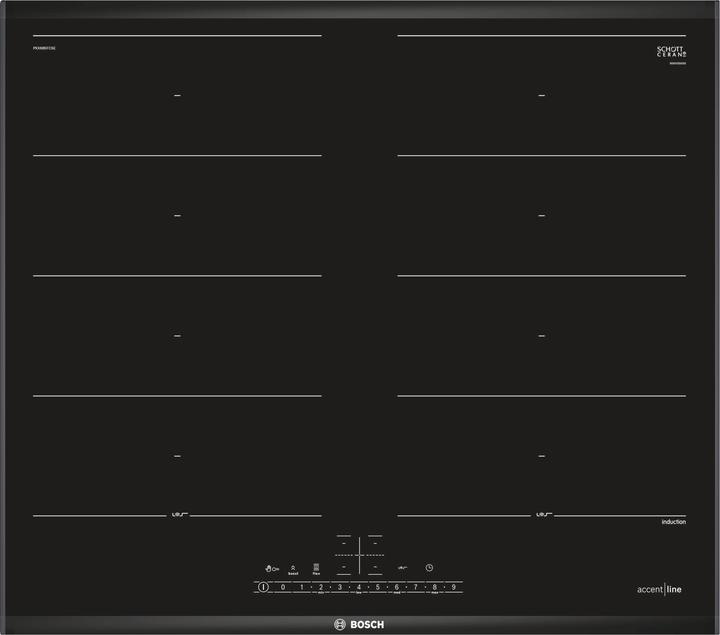The height and width of the screenshot is (635, 720).
Task: Click the accent line label
Action: (x=659, y=590)
